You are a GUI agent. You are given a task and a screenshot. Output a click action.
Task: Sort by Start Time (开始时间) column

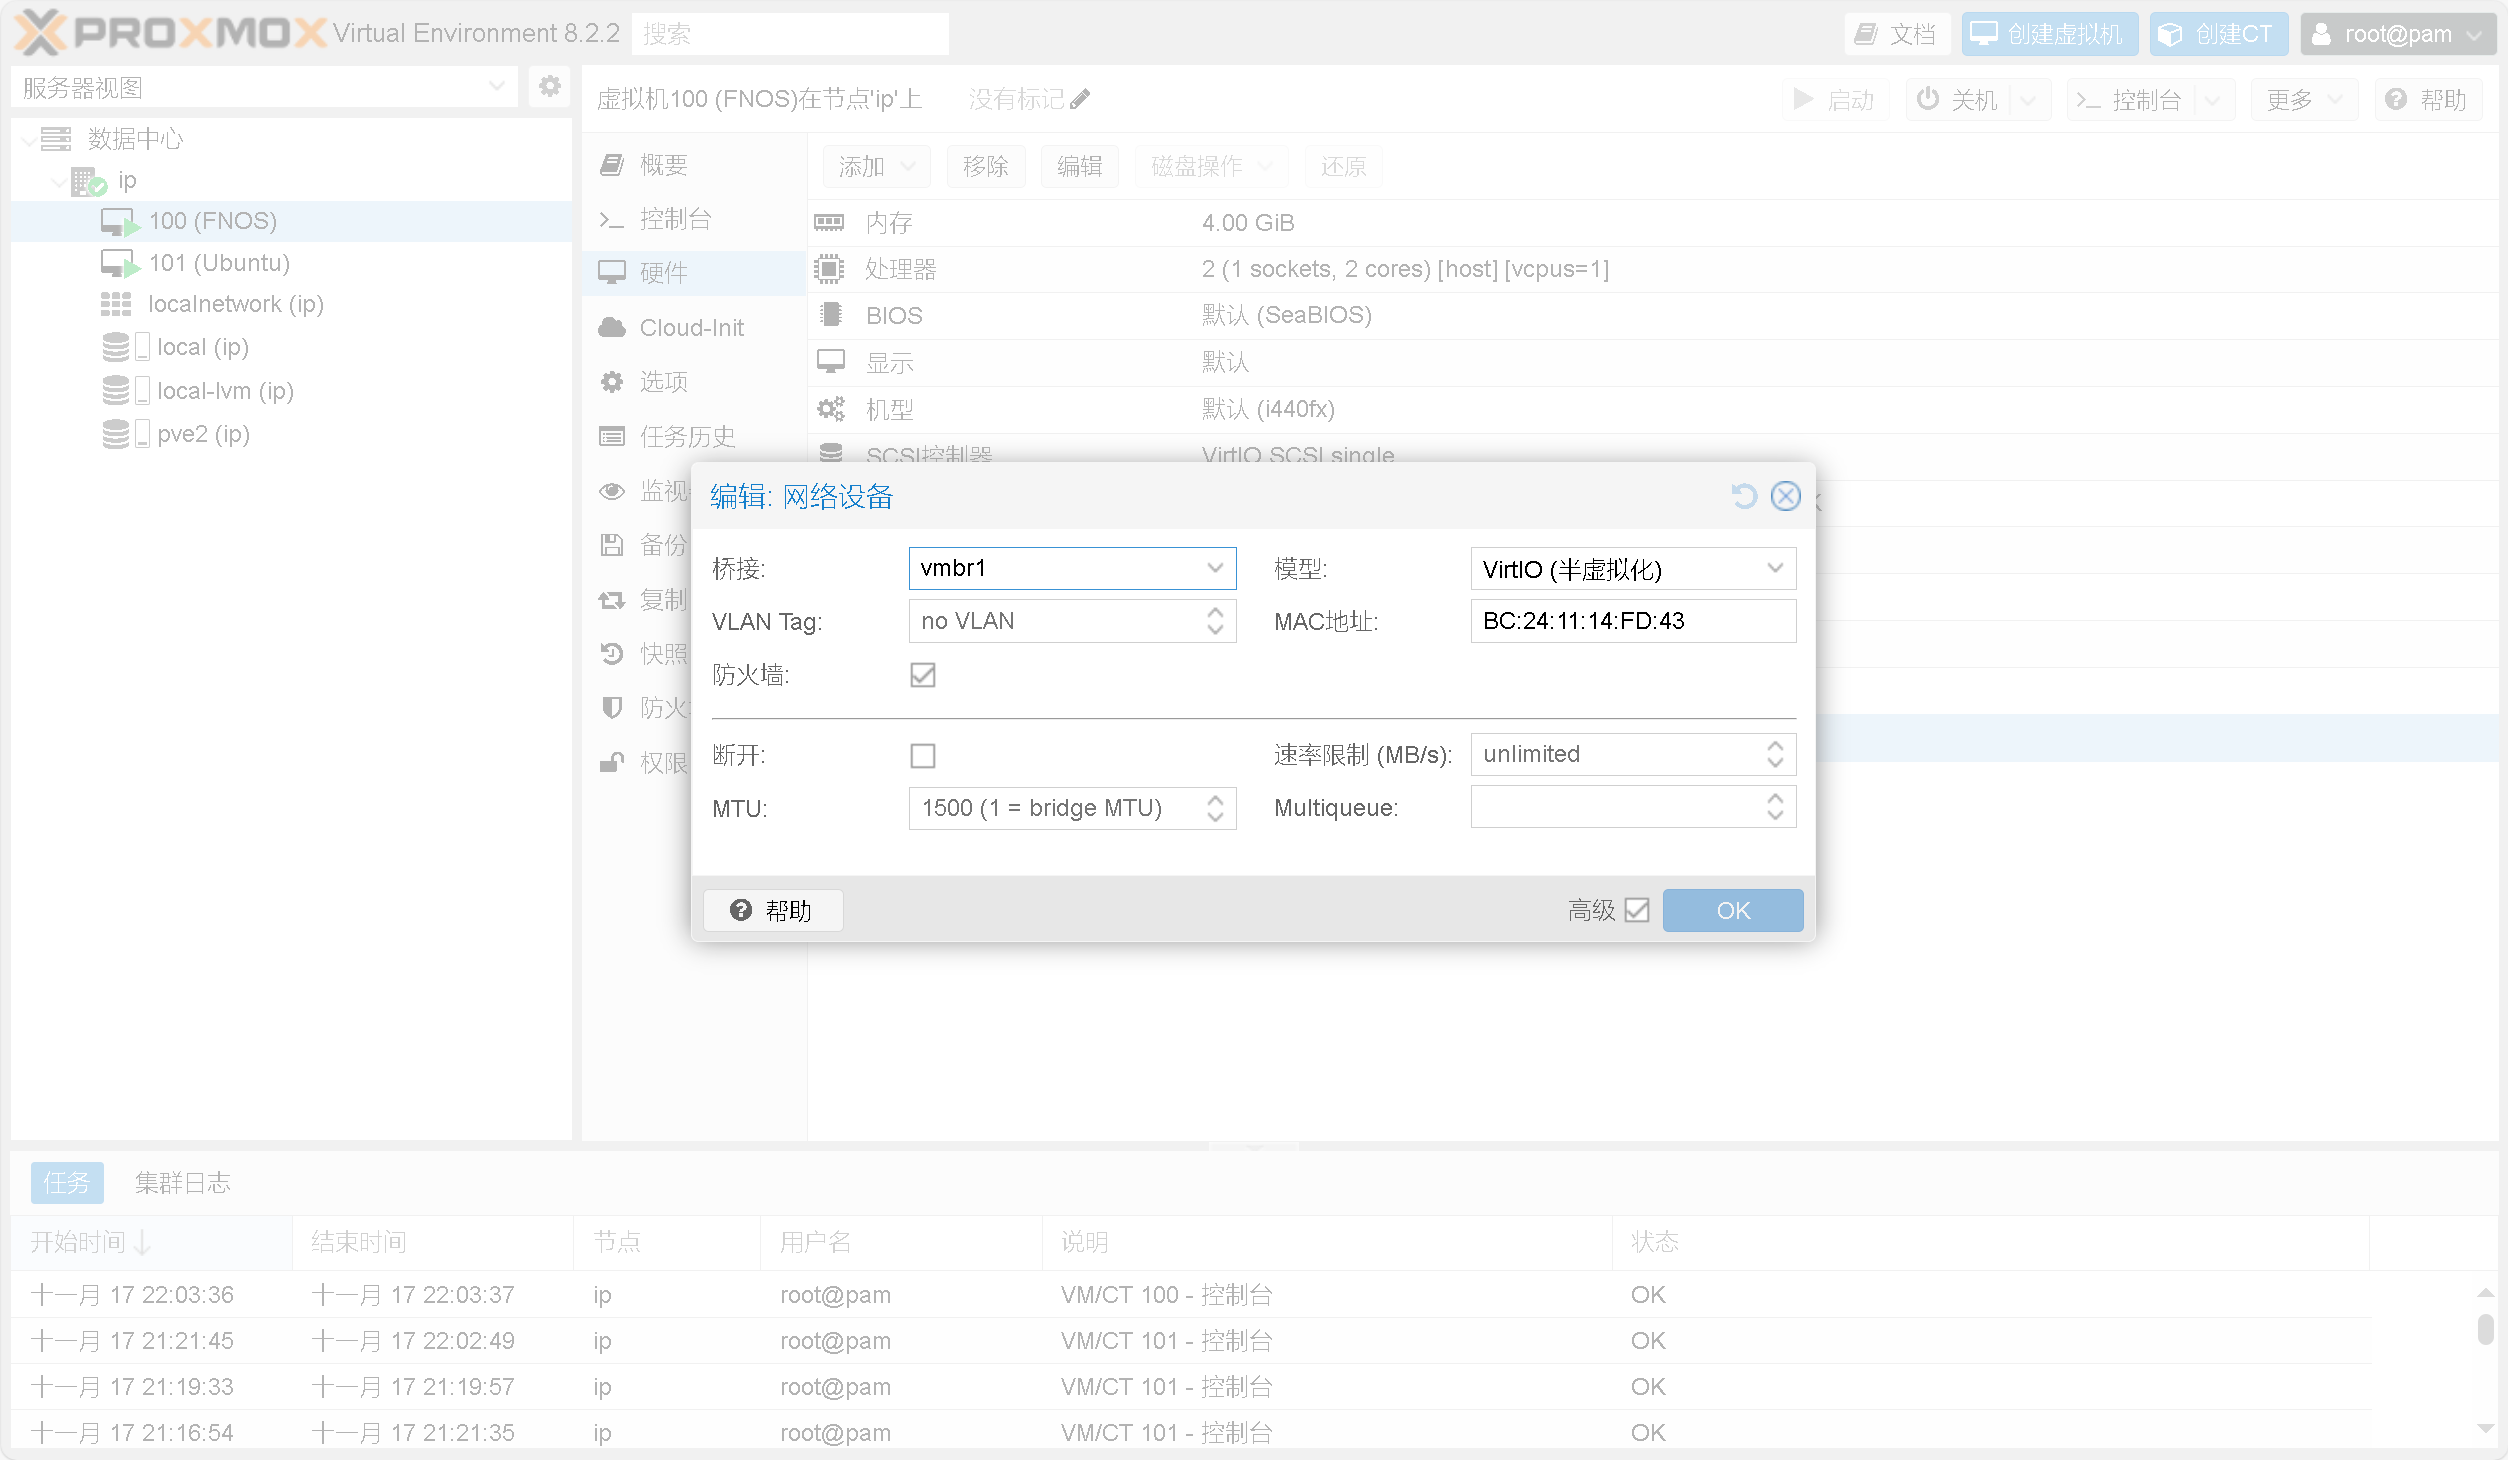coord(152,1242)
